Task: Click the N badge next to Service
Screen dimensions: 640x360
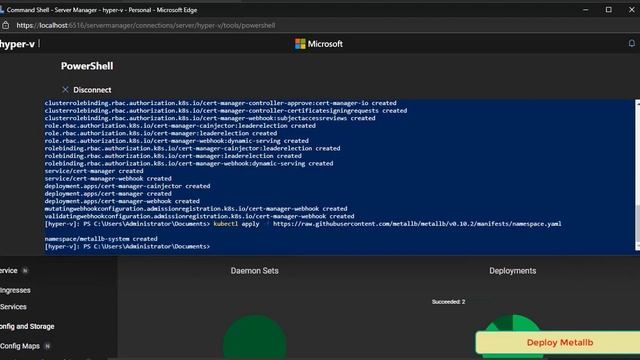Action: coord(25,271)
